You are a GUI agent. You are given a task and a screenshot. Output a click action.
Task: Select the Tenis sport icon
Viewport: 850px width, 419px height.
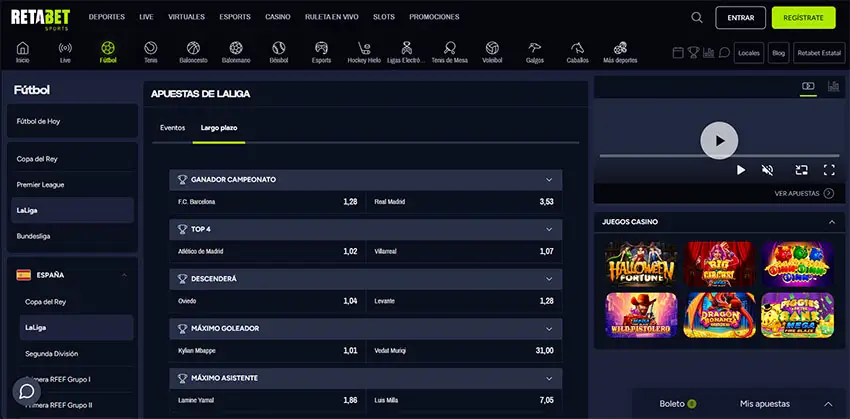click(151, 48)
